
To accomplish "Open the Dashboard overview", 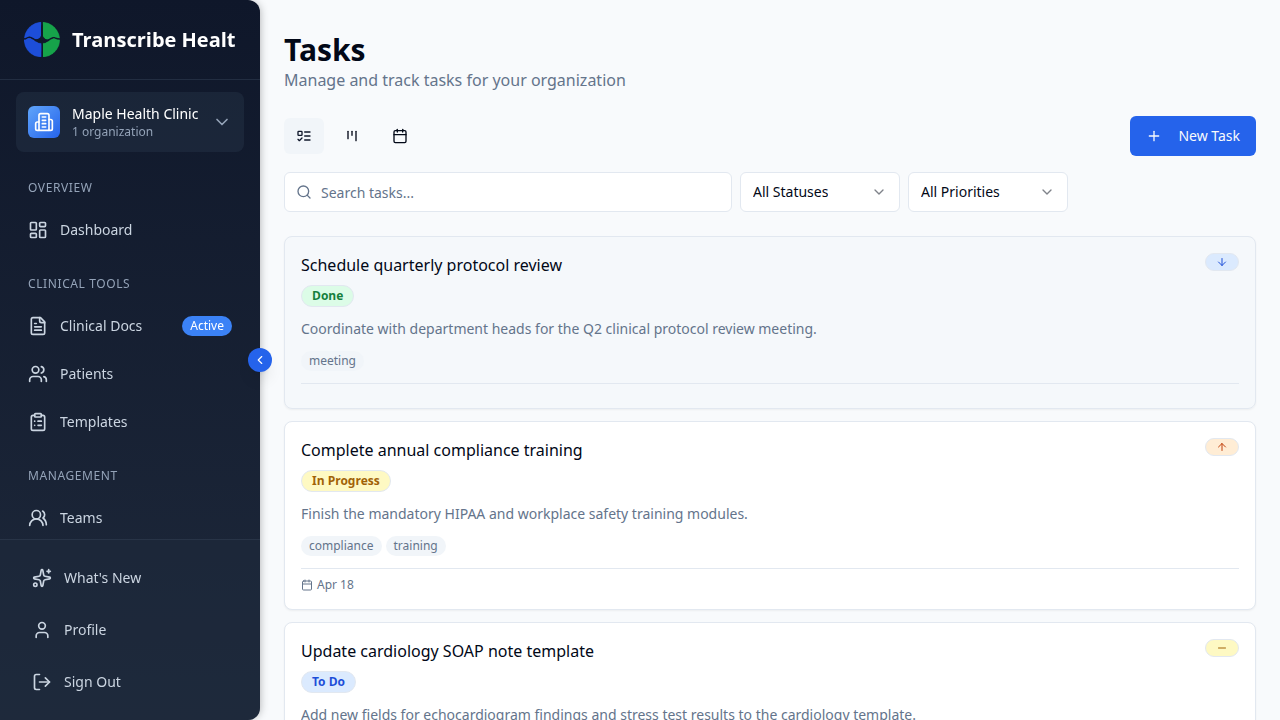I will point(95,229).
